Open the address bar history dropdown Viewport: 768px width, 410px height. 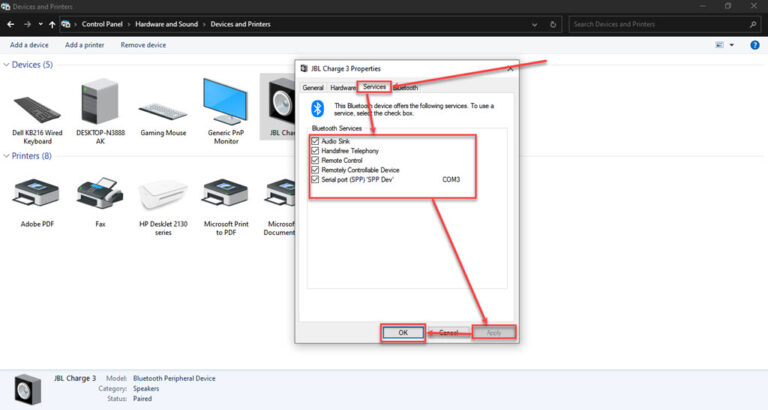click(x=534, y=24)
